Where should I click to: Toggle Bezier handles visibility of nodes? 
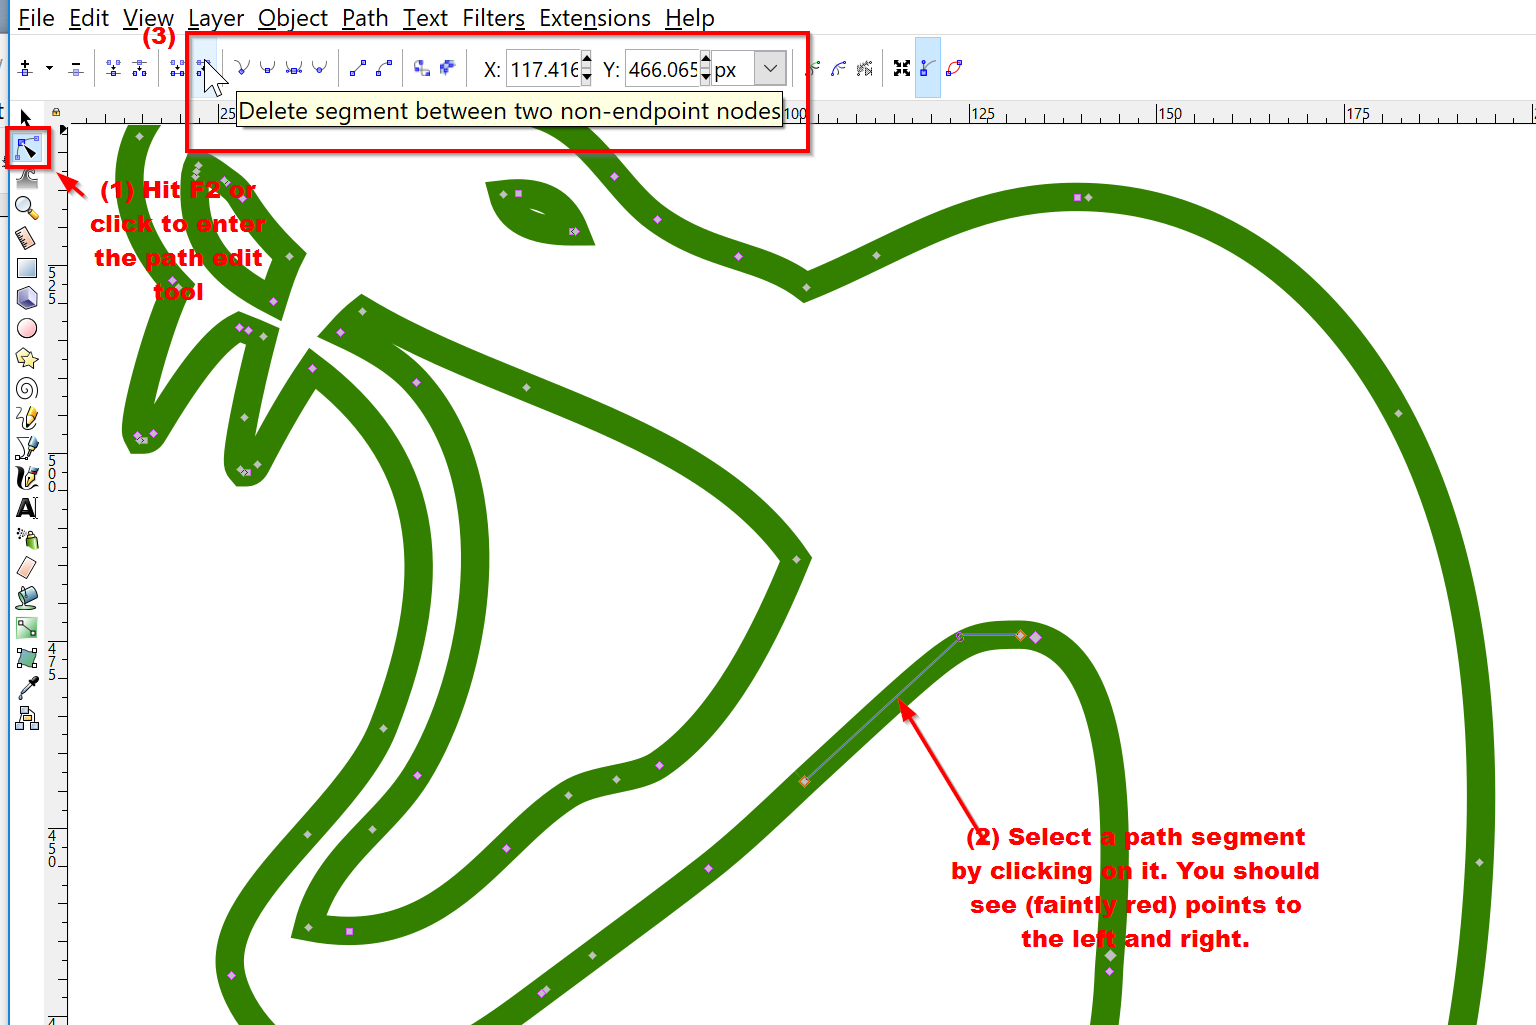[x=928, y=68]
